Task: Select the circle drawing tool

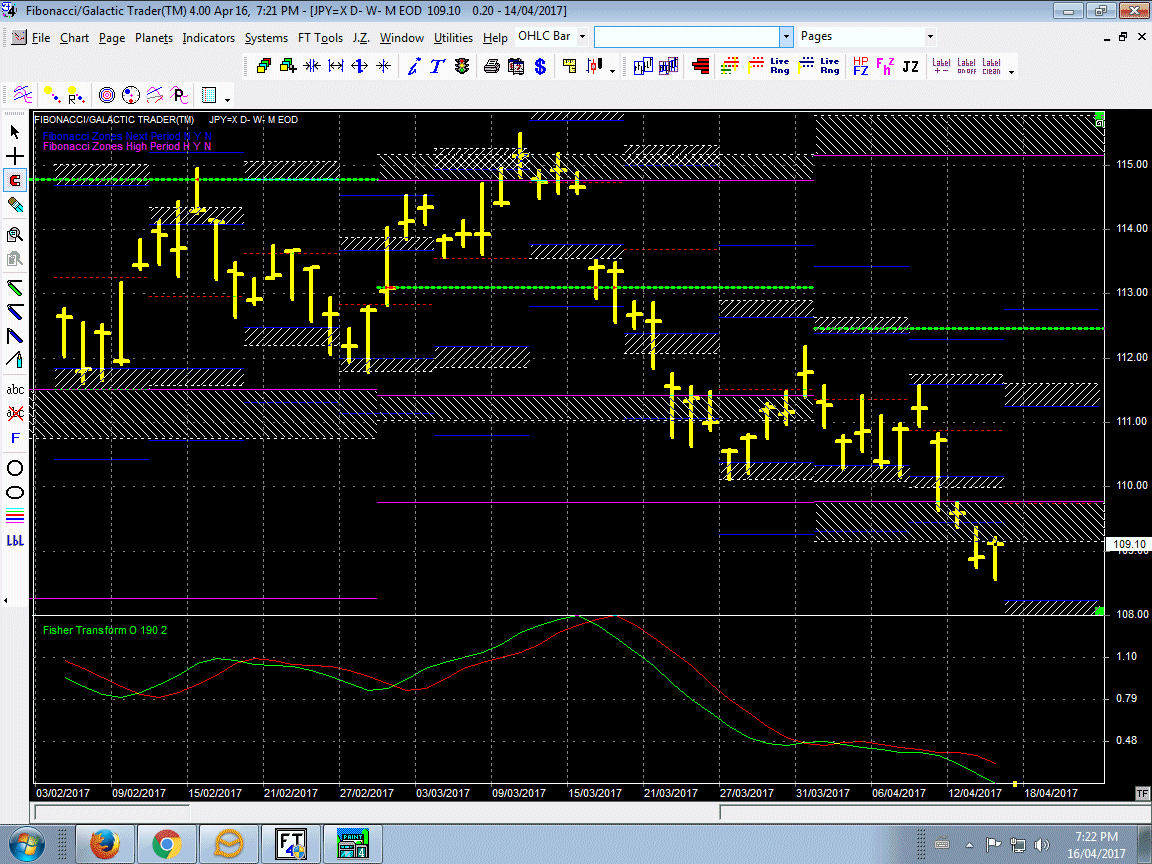Action: click(15, 468)
